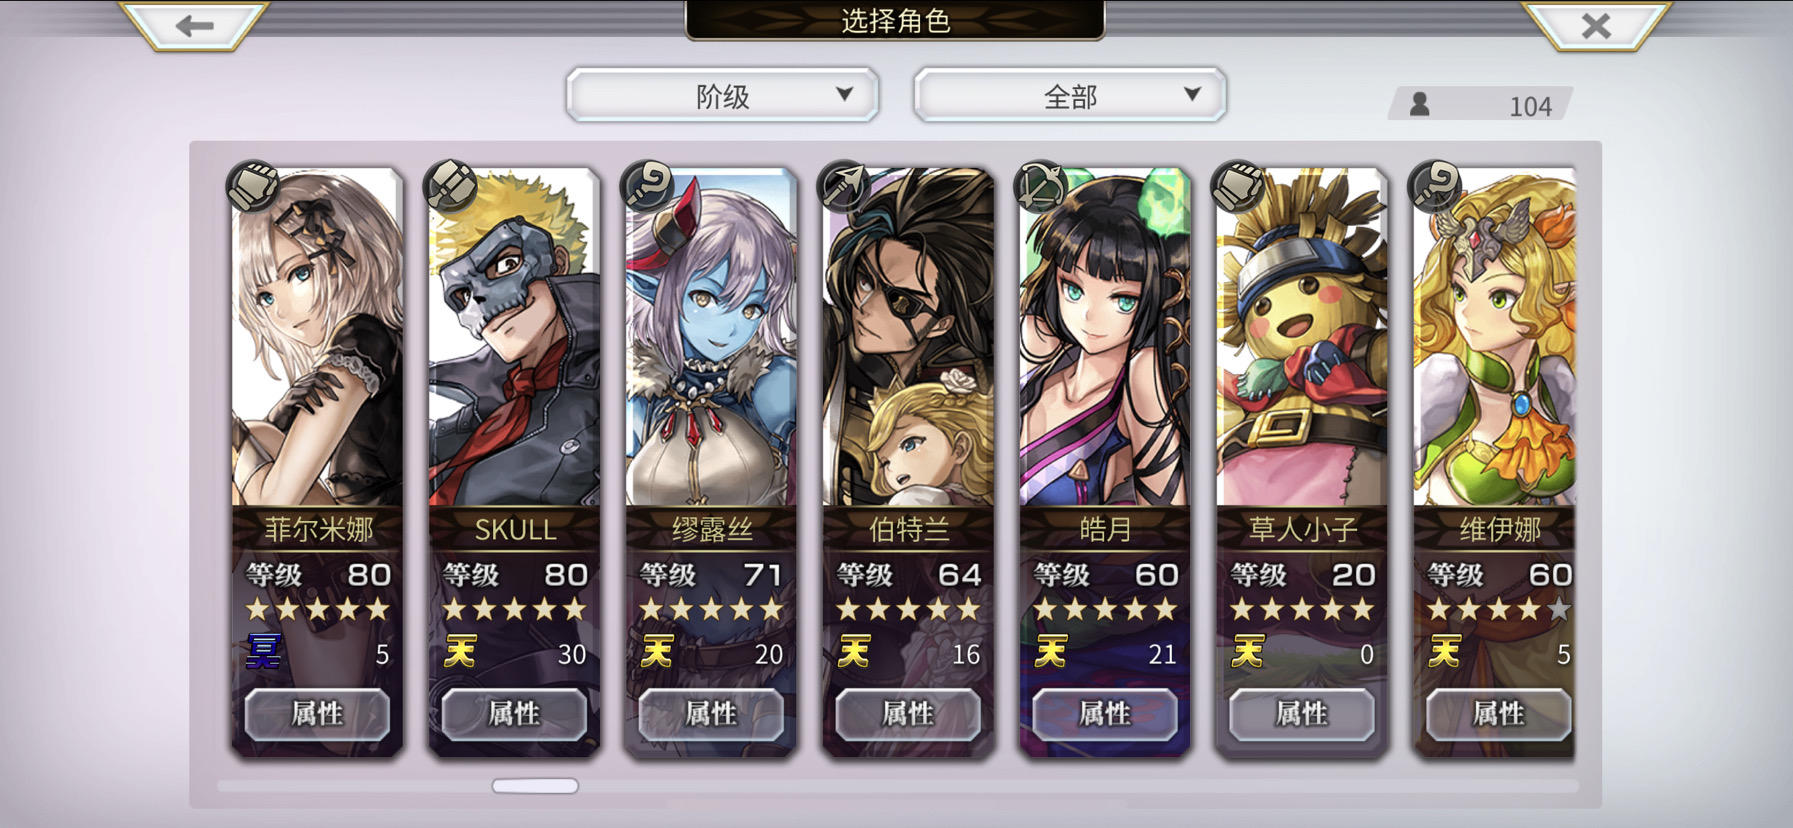The image size is (1793, 828).
Task: Click the 冥 element symbol on 菲尔米娜
Action: point(264,652)
